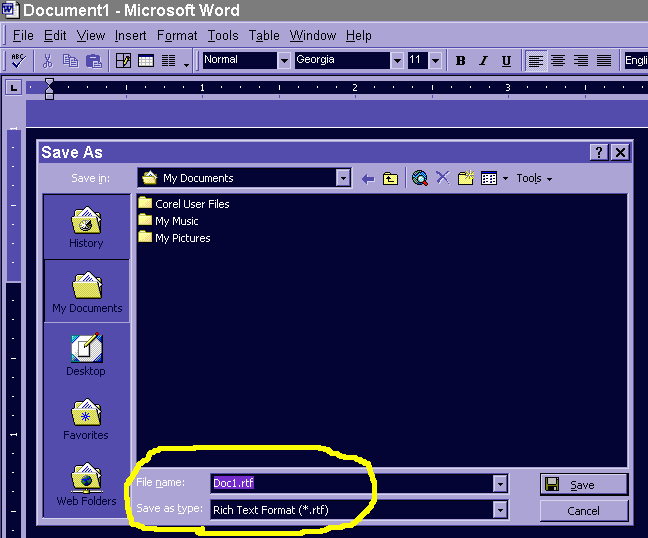
Task: Open the Table menu
Action: pos(264,36)
